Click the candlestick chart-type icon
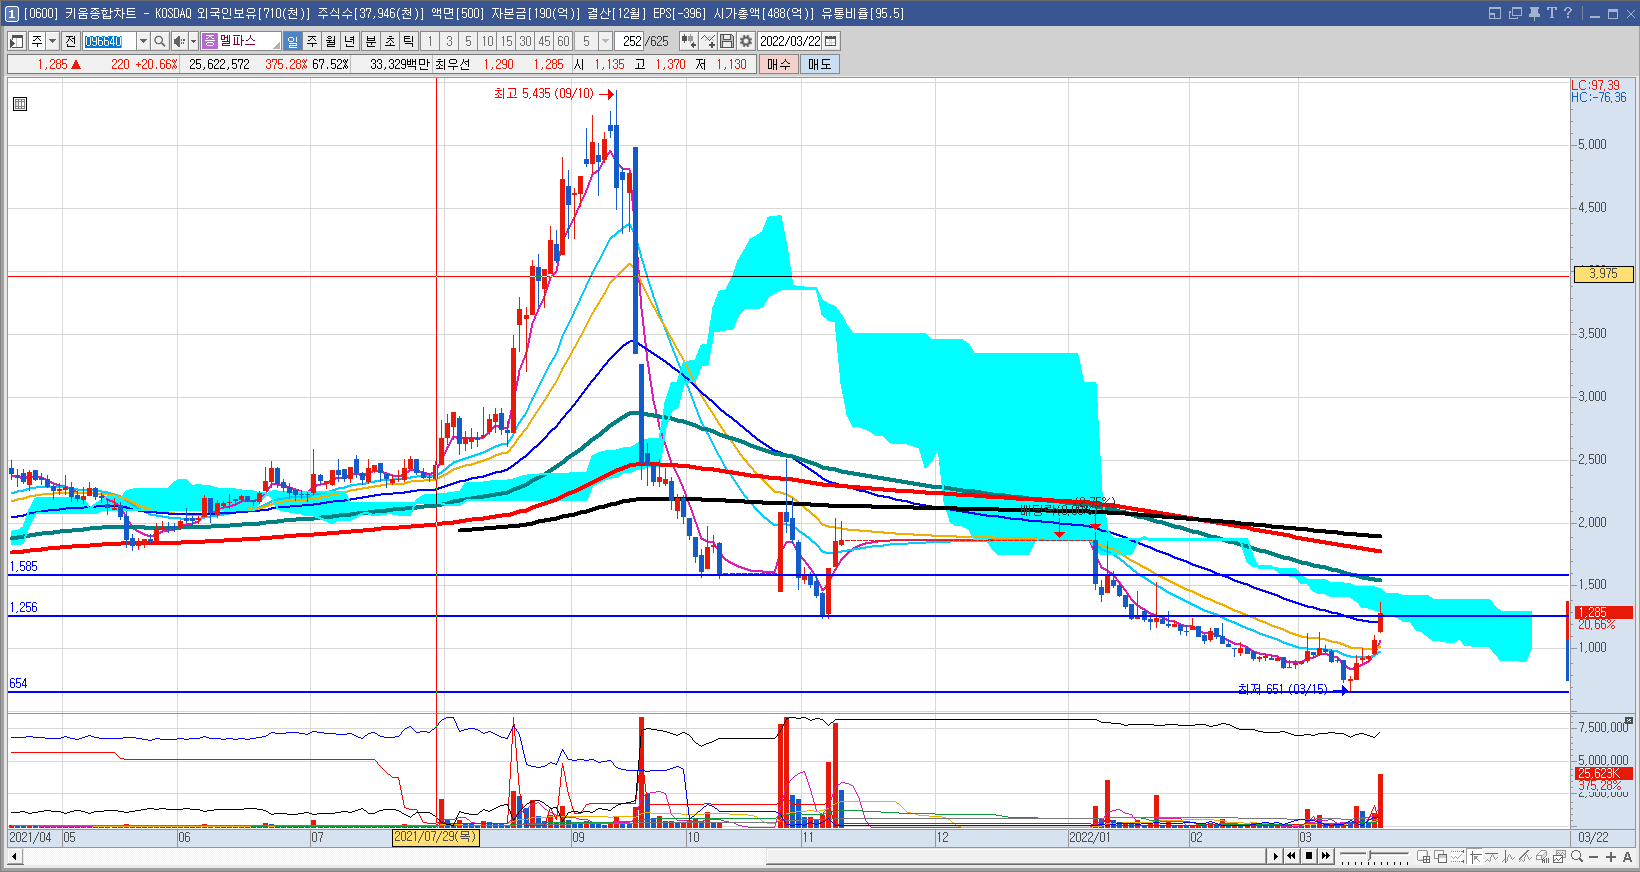The image size is (1640, 872). tap(689, 41)
